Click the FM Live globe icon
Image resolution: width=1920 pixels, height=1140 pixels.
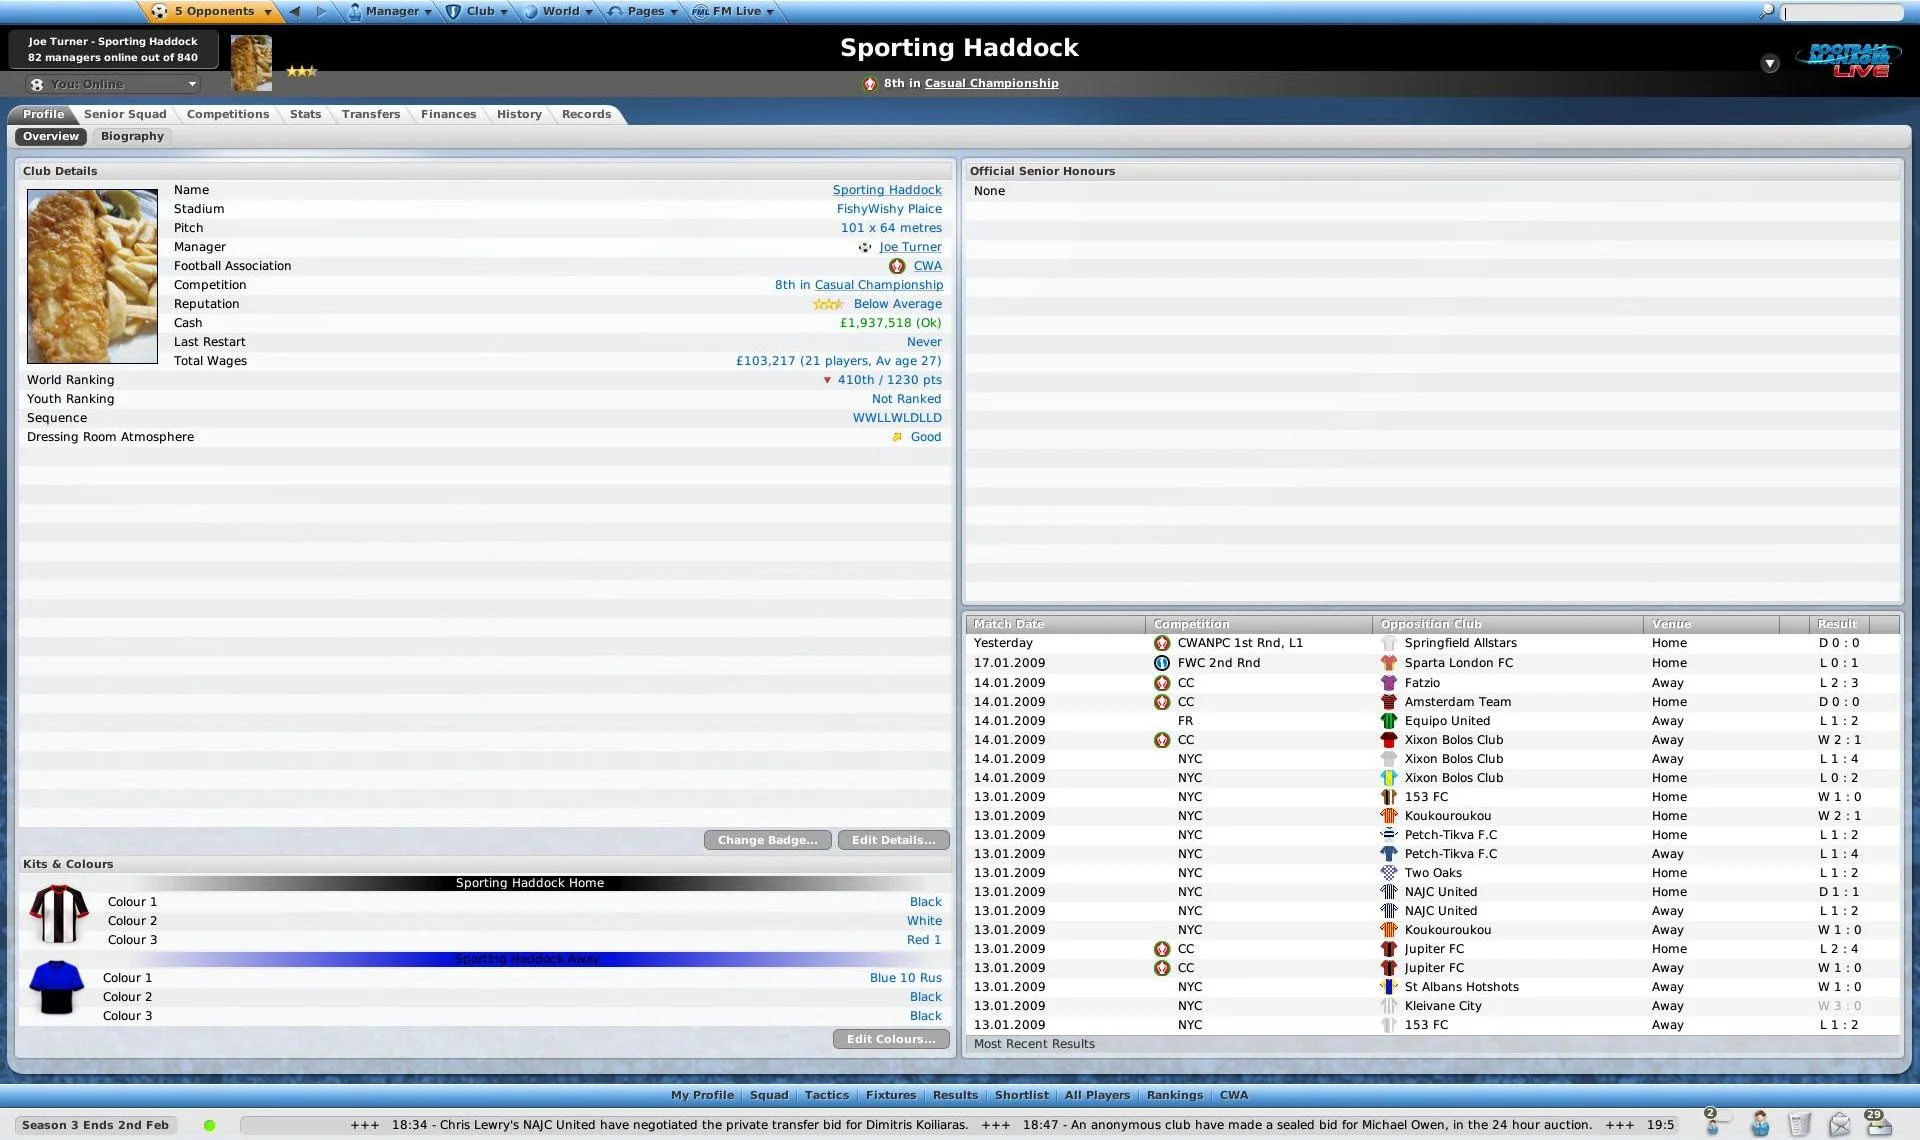[700, 11]
